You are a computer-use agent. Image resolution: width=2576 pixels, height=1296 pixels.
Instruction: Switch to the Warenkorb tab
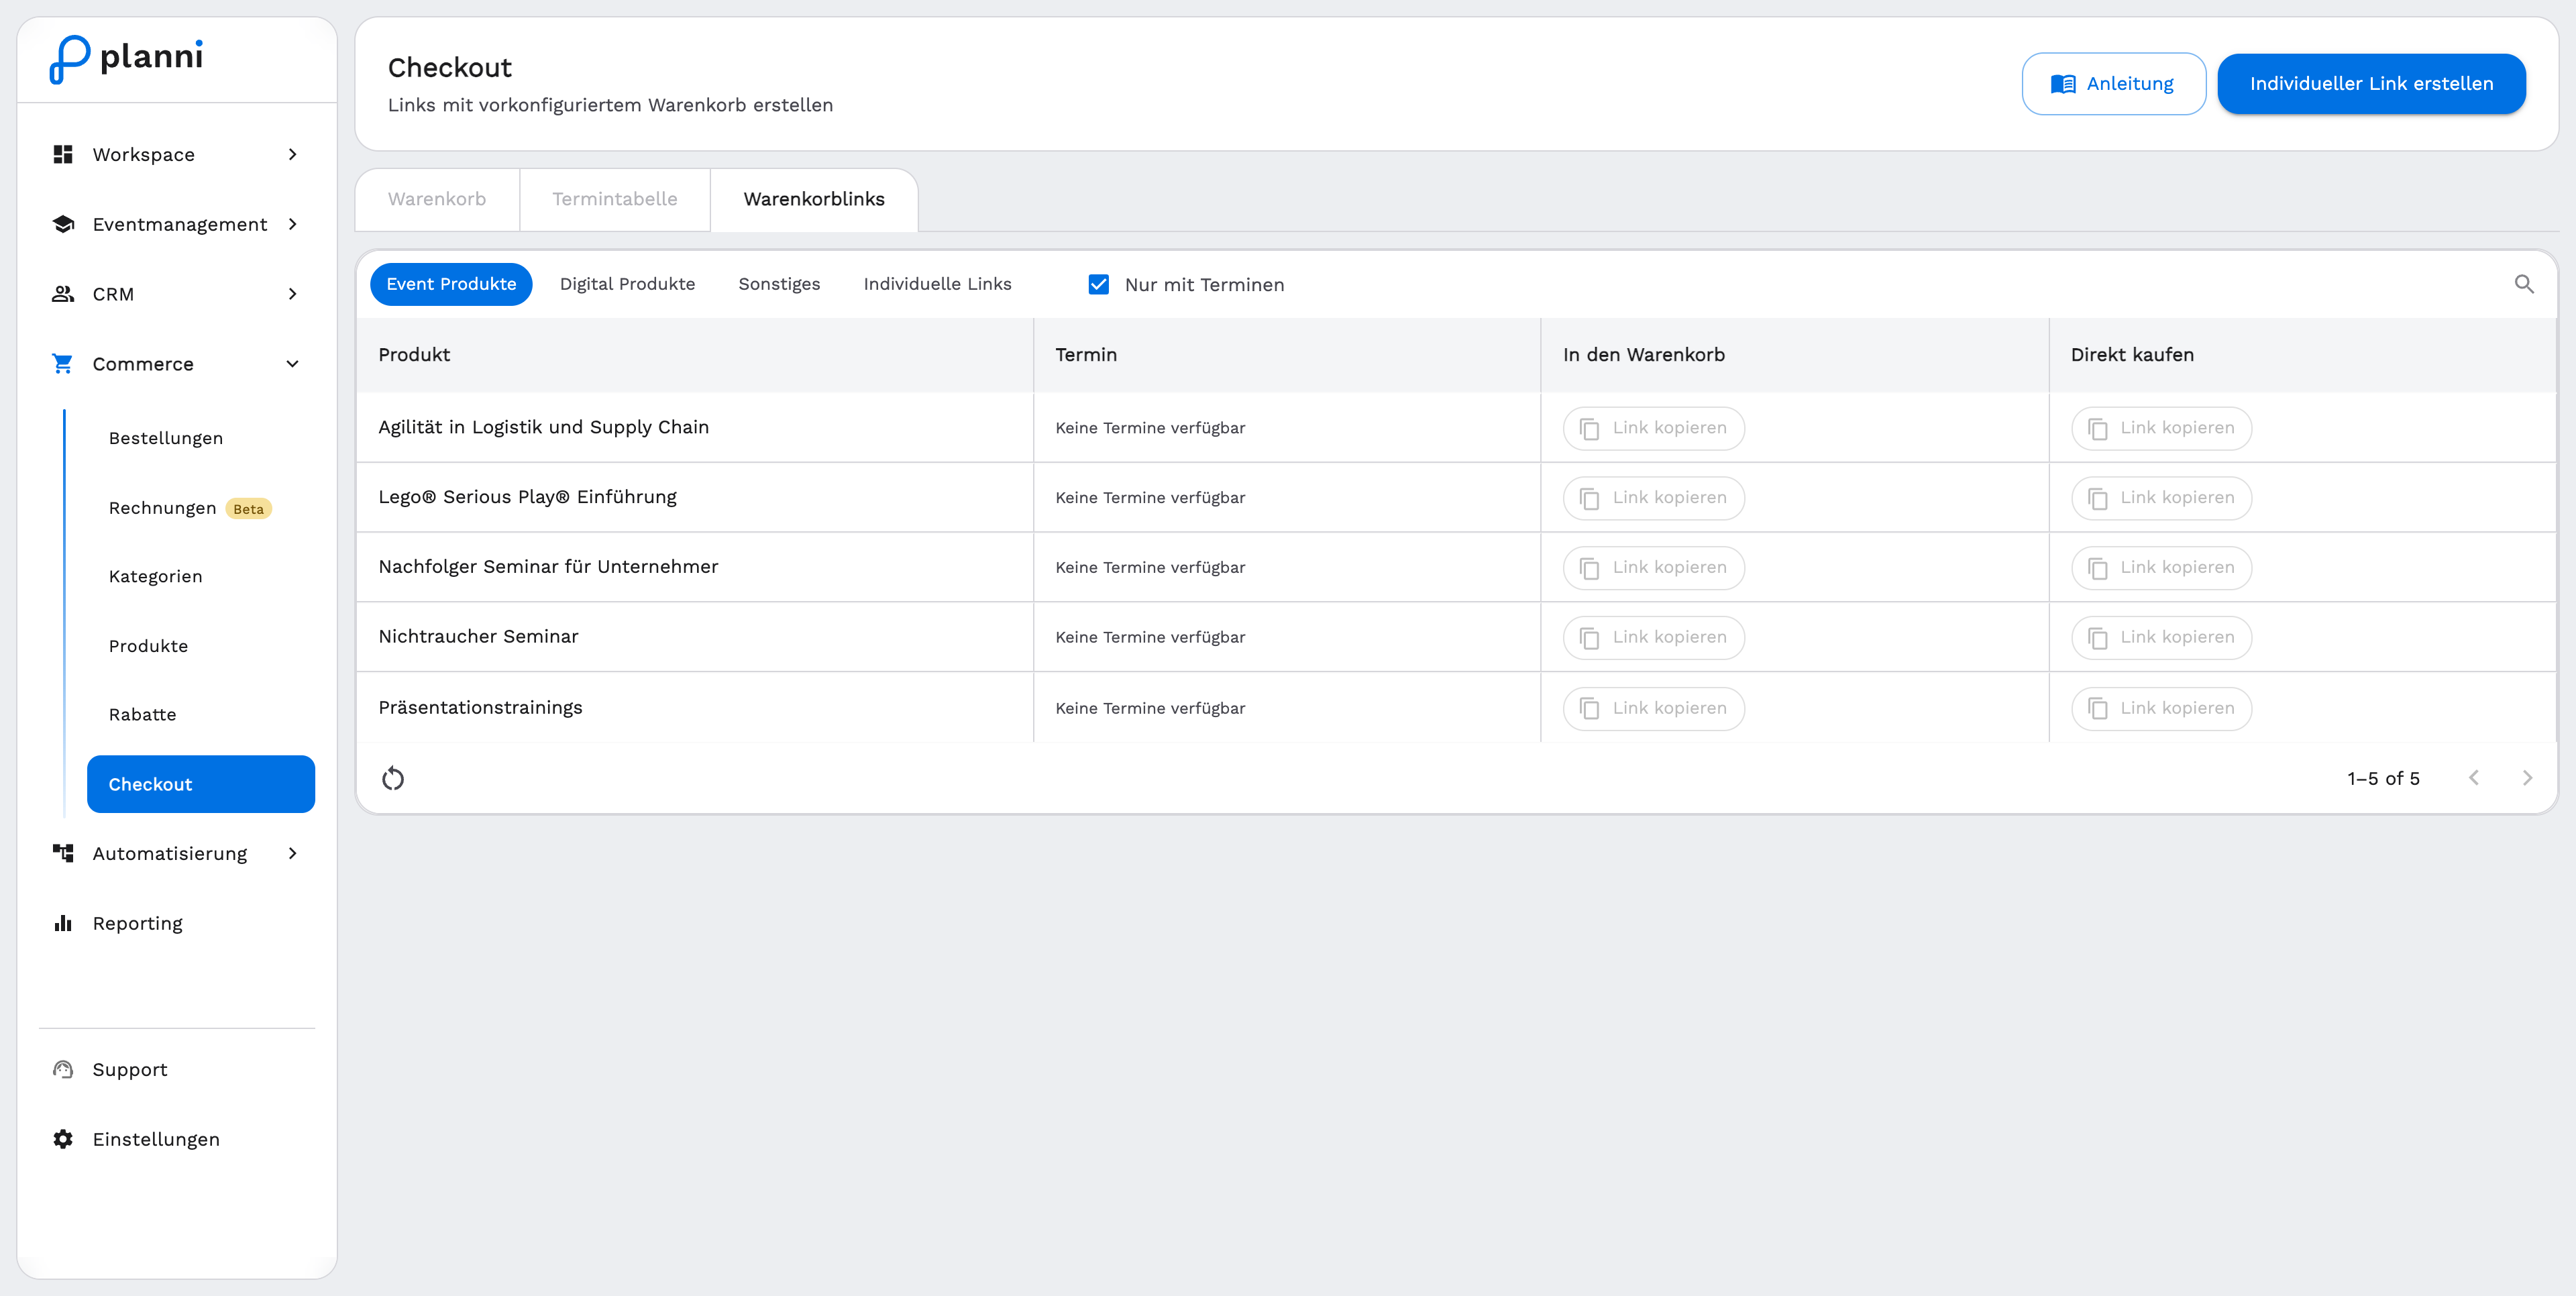437,199
